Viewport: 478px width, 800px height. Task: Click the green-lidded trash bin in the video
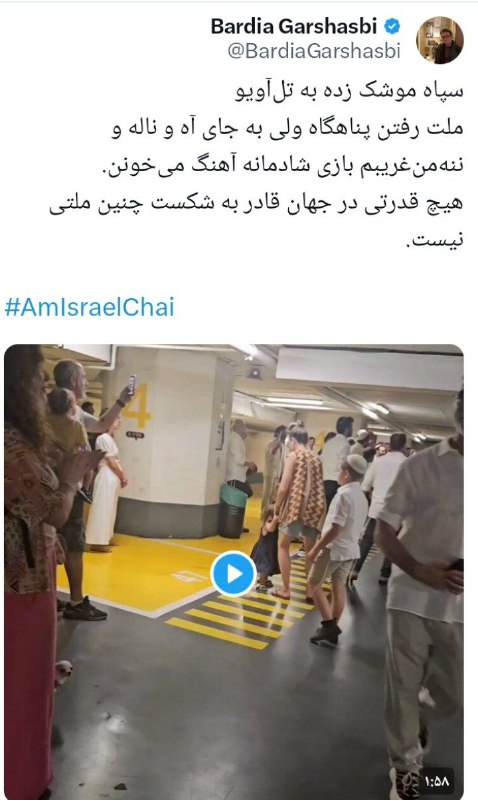coord(233,510)
